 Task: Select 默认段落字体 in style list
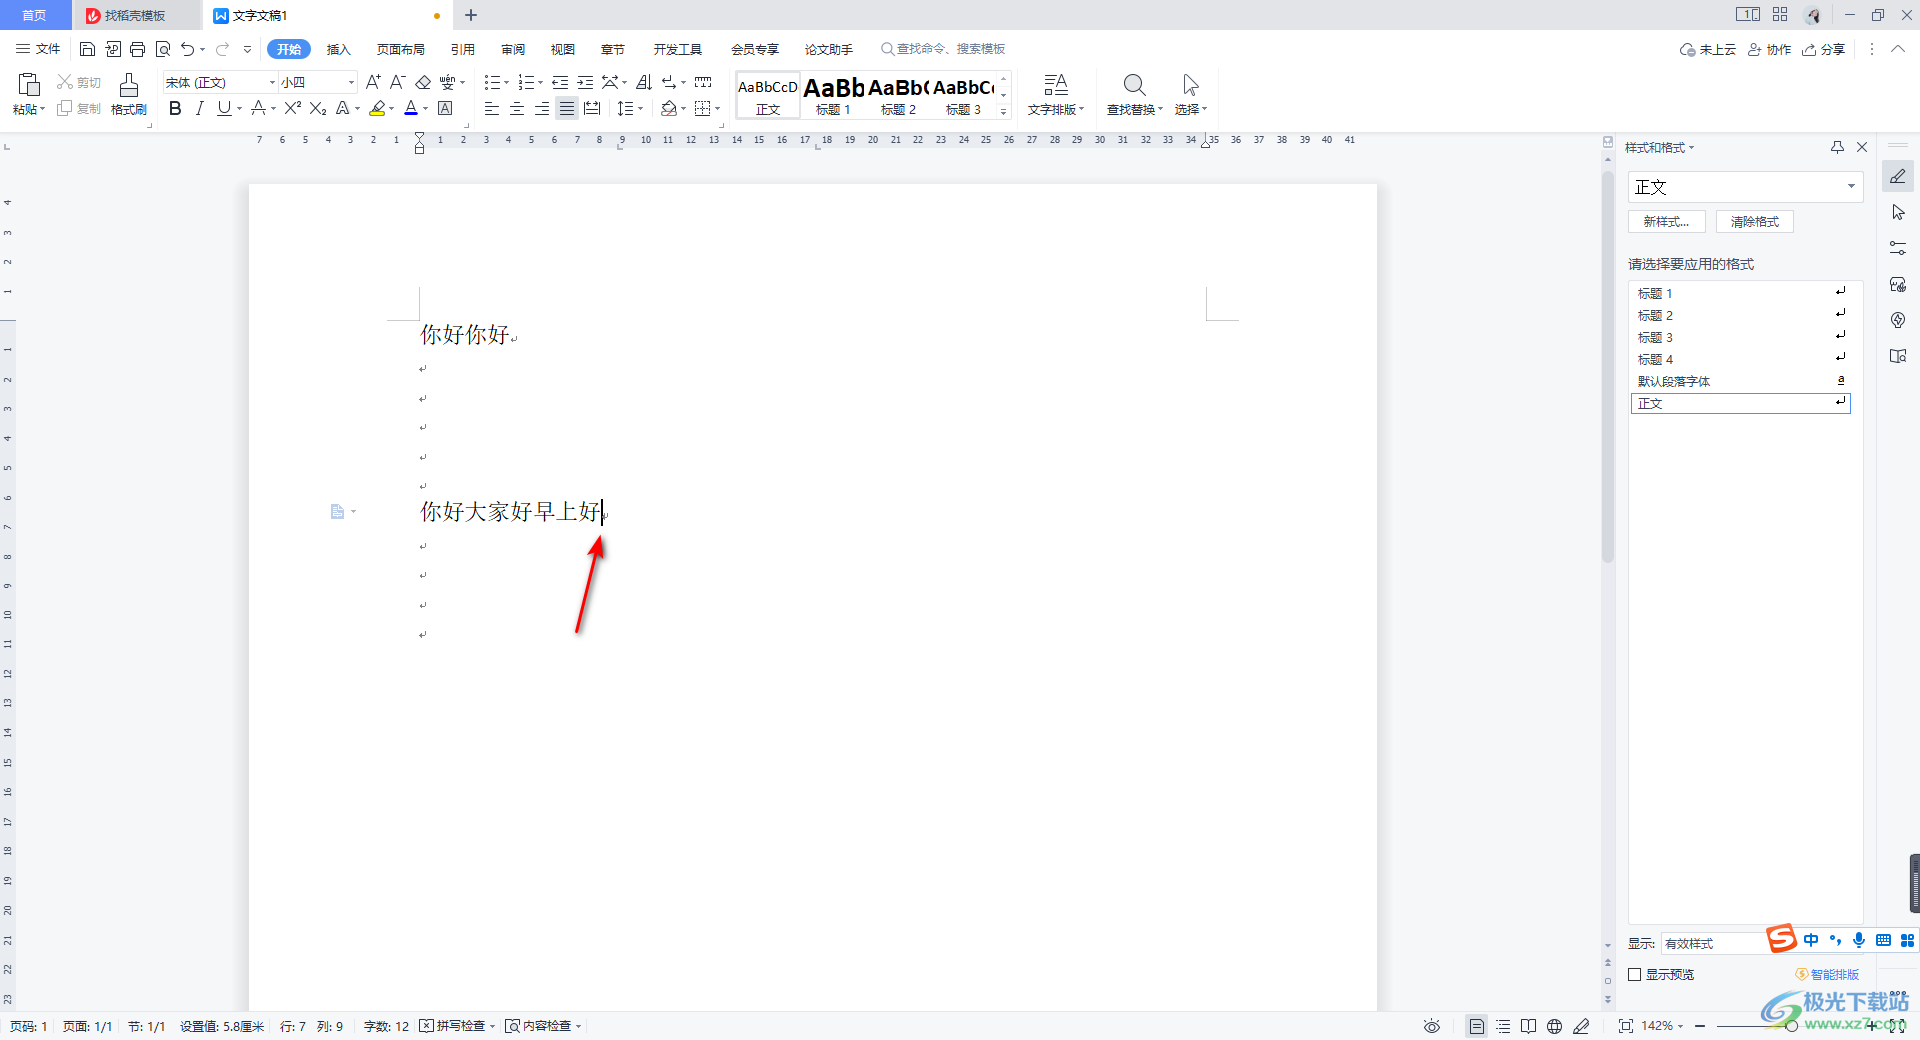tap(1740, 381)
